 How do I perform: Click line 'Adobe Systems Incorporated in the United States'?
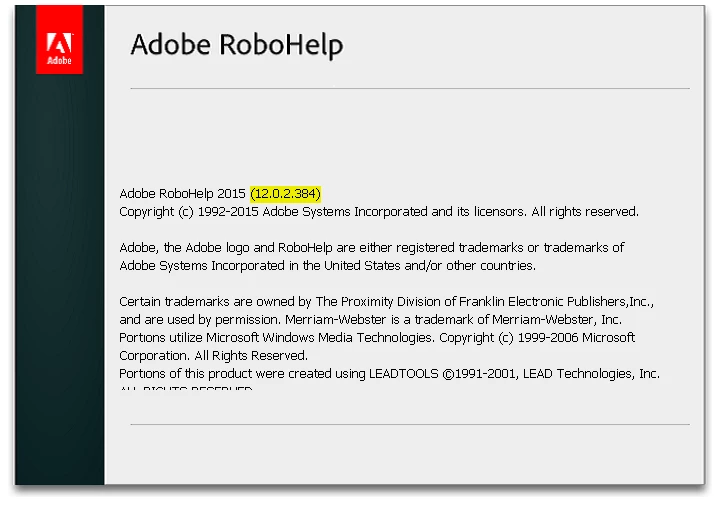coord(327,265)
